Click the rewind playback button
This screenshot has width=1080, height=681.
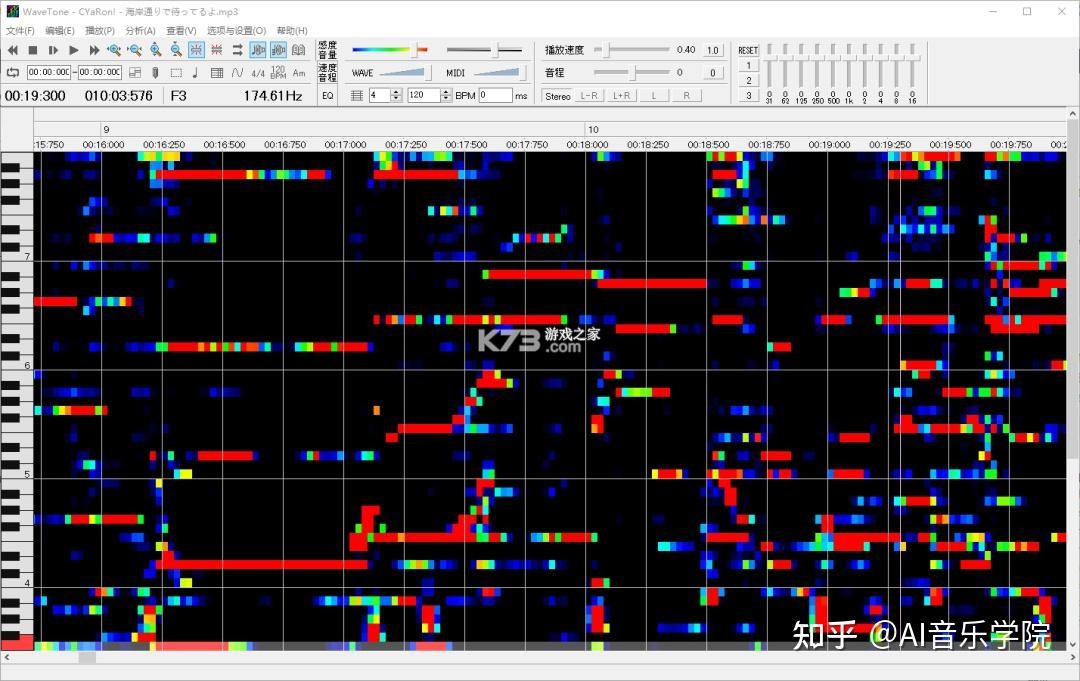point(12,50)
